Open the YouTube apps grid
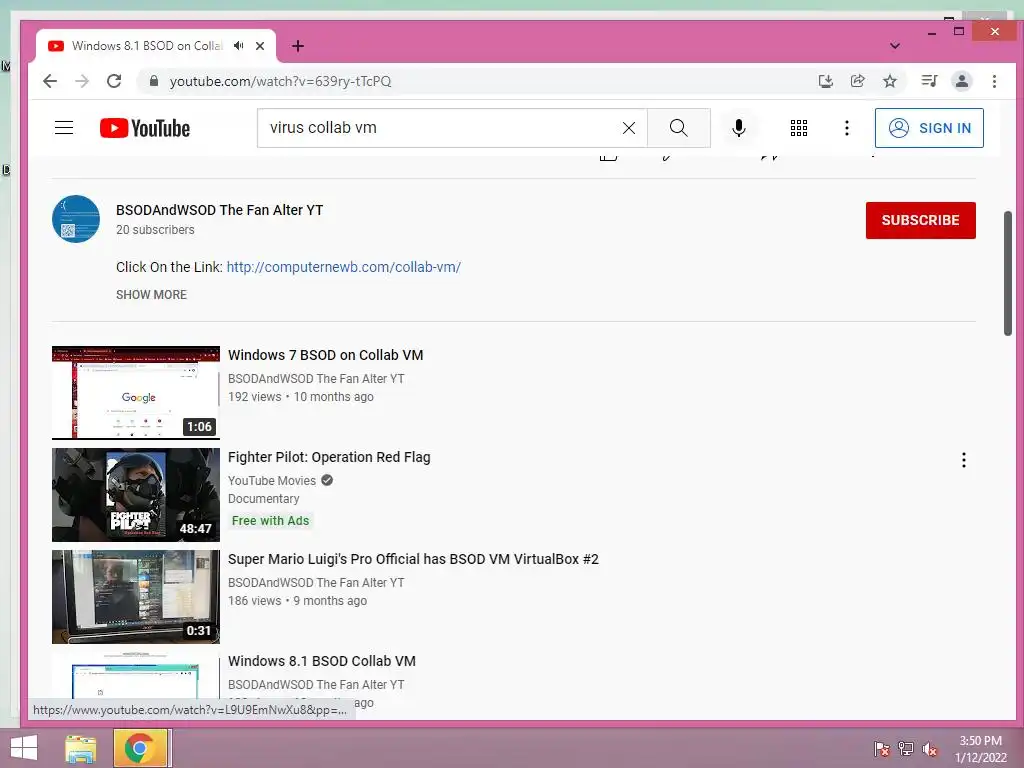The height and width of the screenshot is (768, 1024). 799,128
